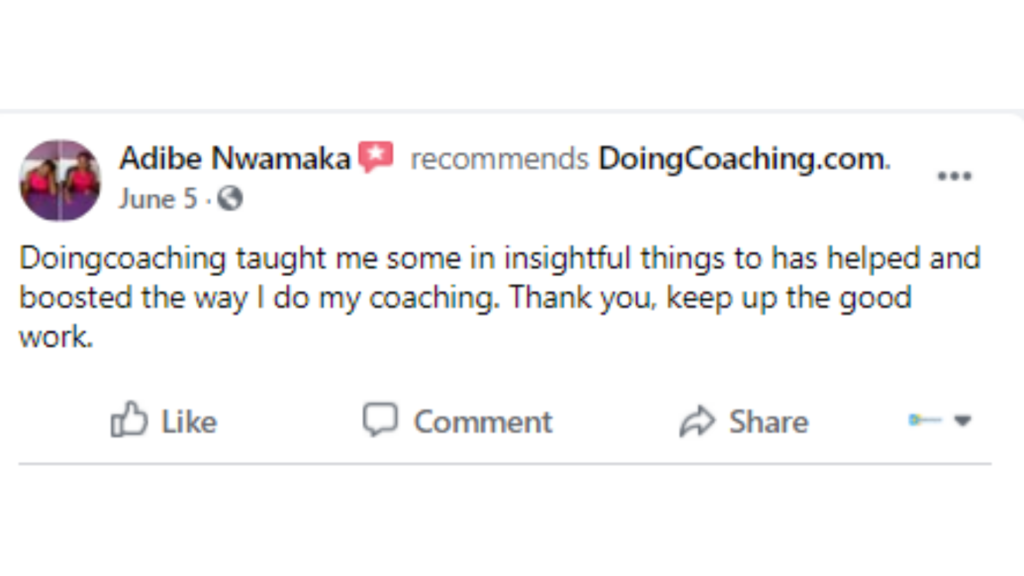Click the first line of review text
The height and width of the screenshot is (576, 1024).
[x=500, y=259]
